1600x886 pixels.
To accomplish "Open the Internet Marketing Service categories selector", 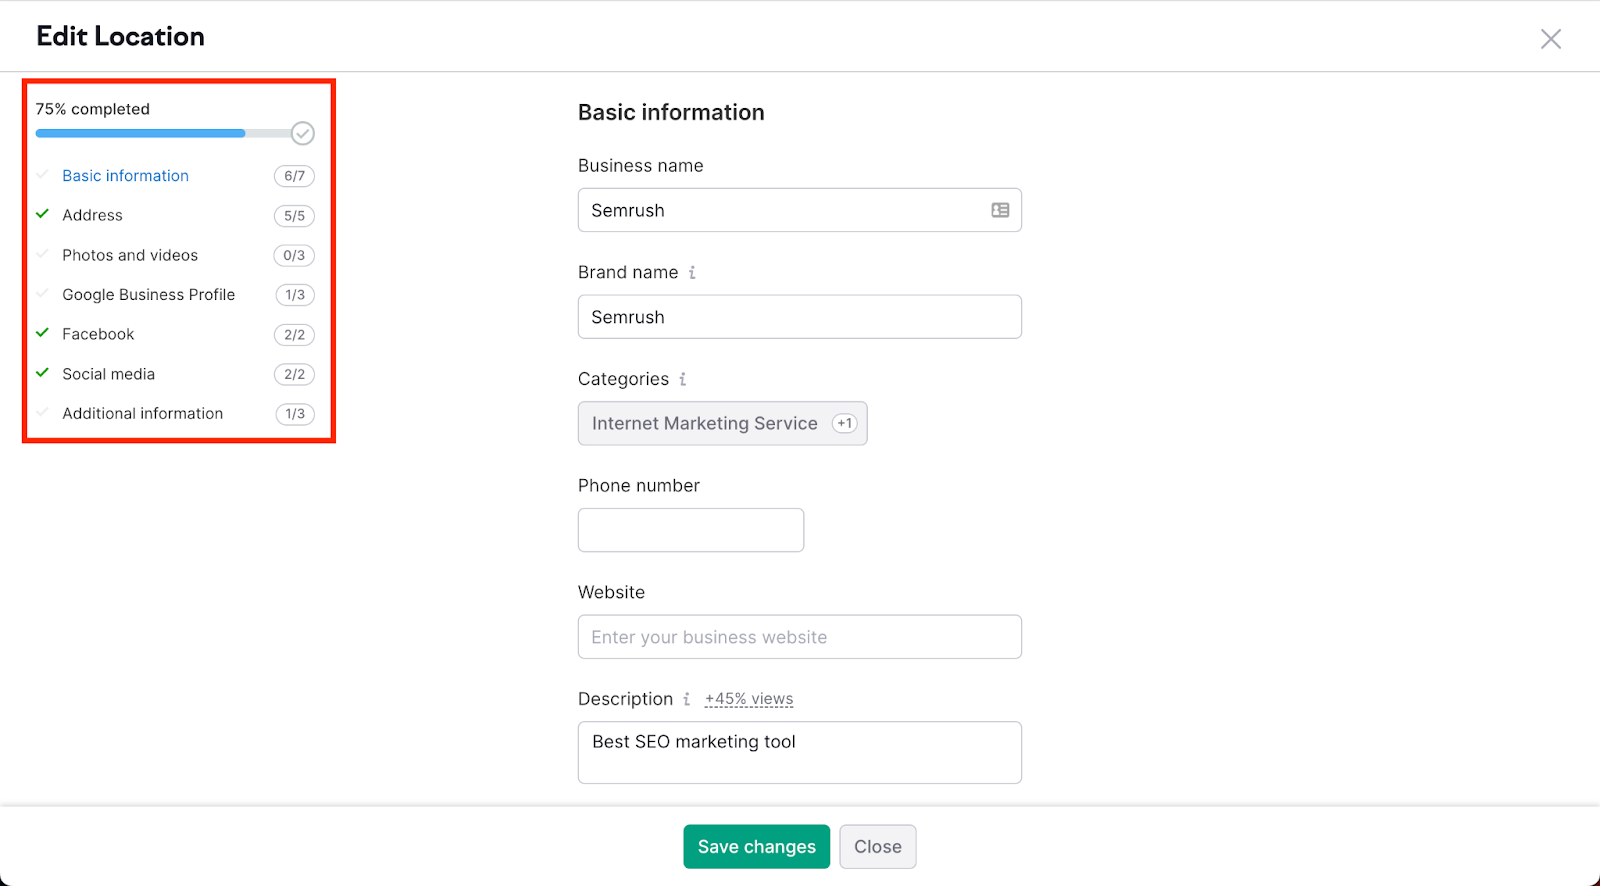I will [x=722, y=424].
